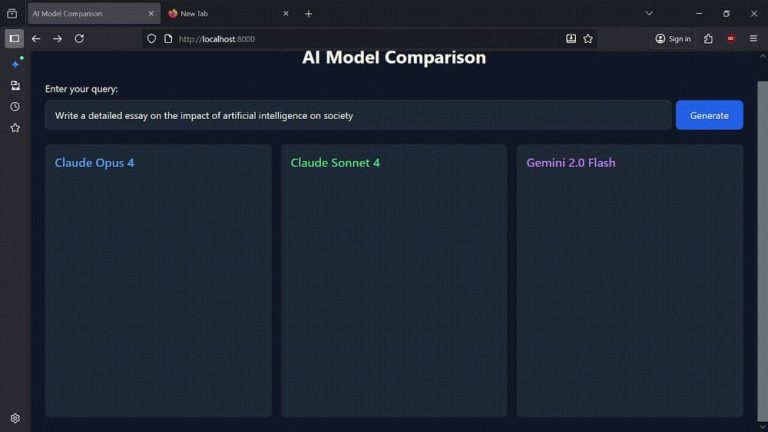Click the Sign in account button
768x432 pixels.
click(x=673, y=38)
